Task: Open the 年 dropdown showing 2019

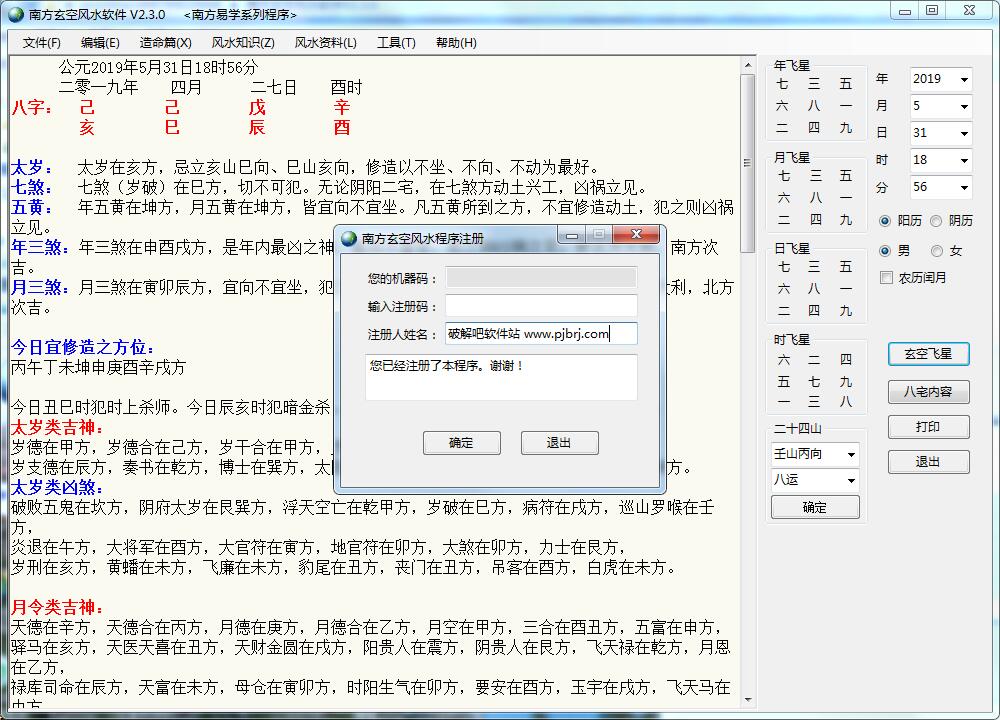Action: pos(964,79)
